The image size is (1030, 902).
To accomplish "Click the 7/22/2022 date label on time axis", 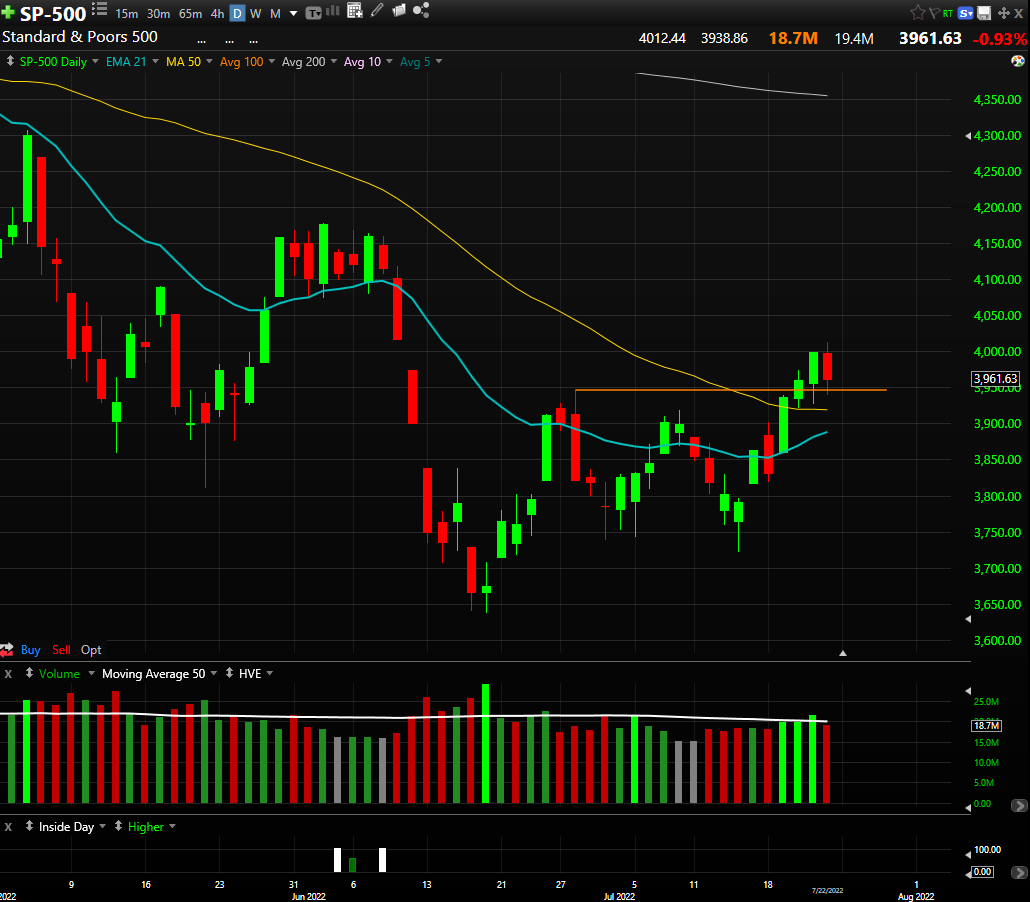I will click(827, 891).
